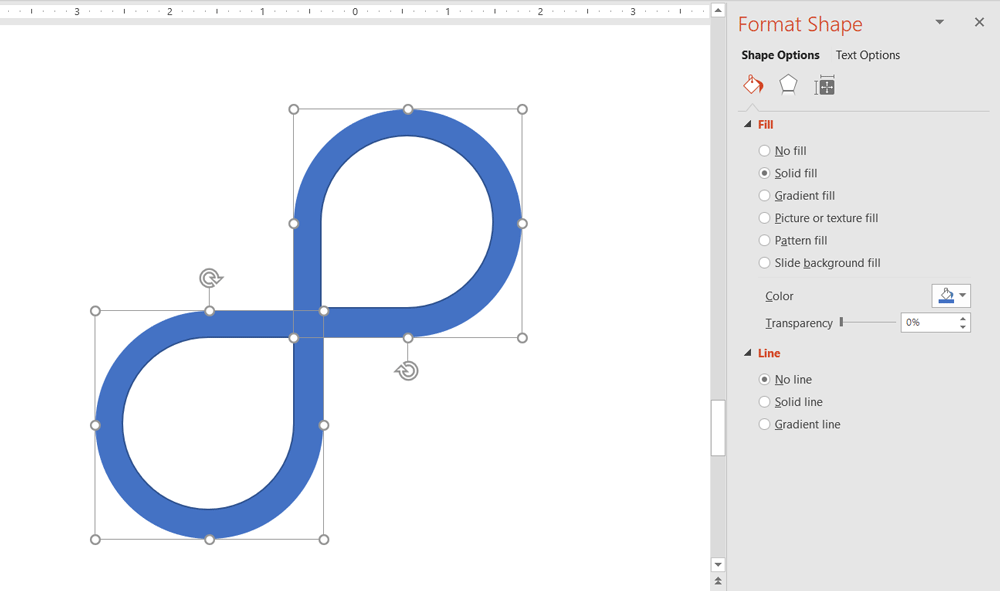Open the Fill & Line icon tab

pos(753,85)
